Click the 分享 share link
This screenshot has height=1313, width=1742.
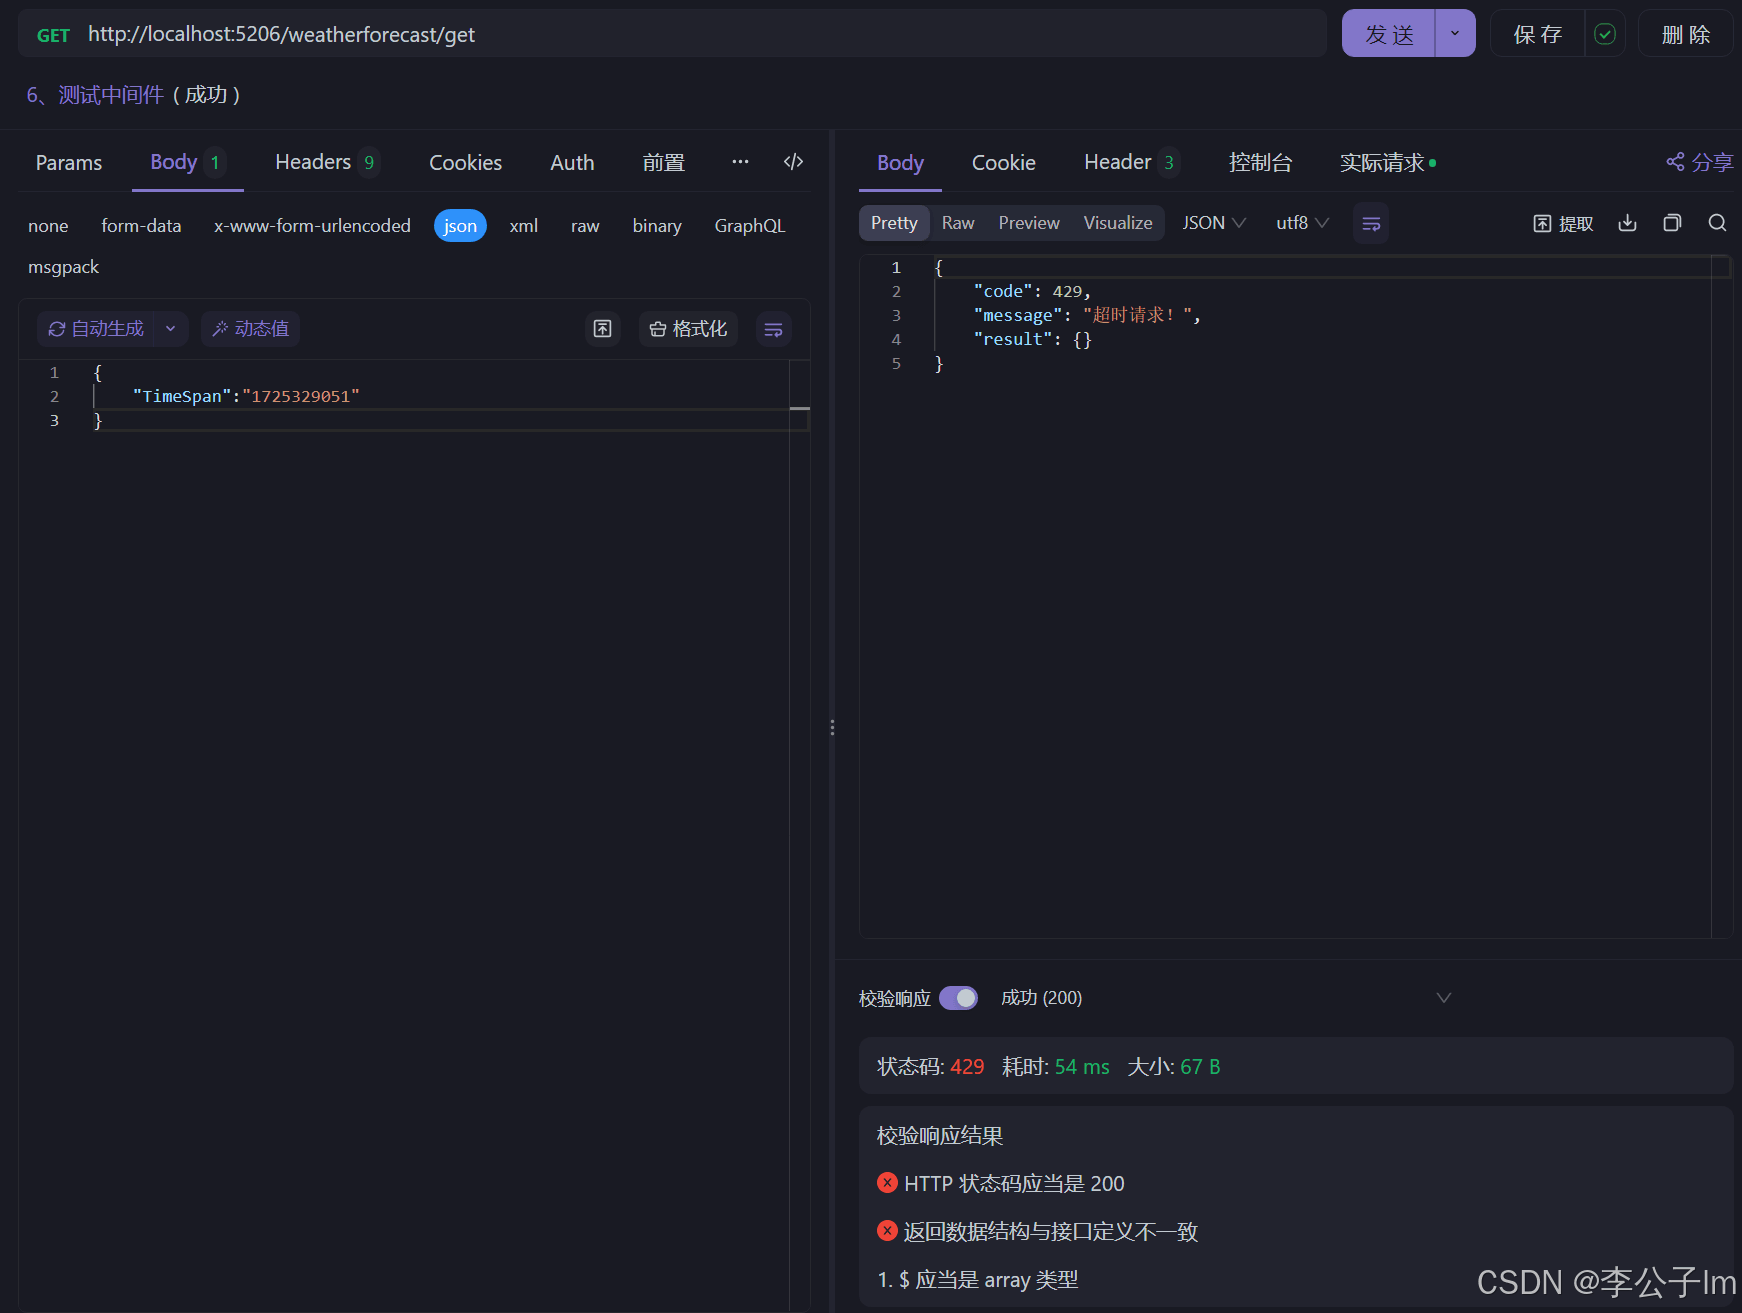click(x=1699, y=162)
